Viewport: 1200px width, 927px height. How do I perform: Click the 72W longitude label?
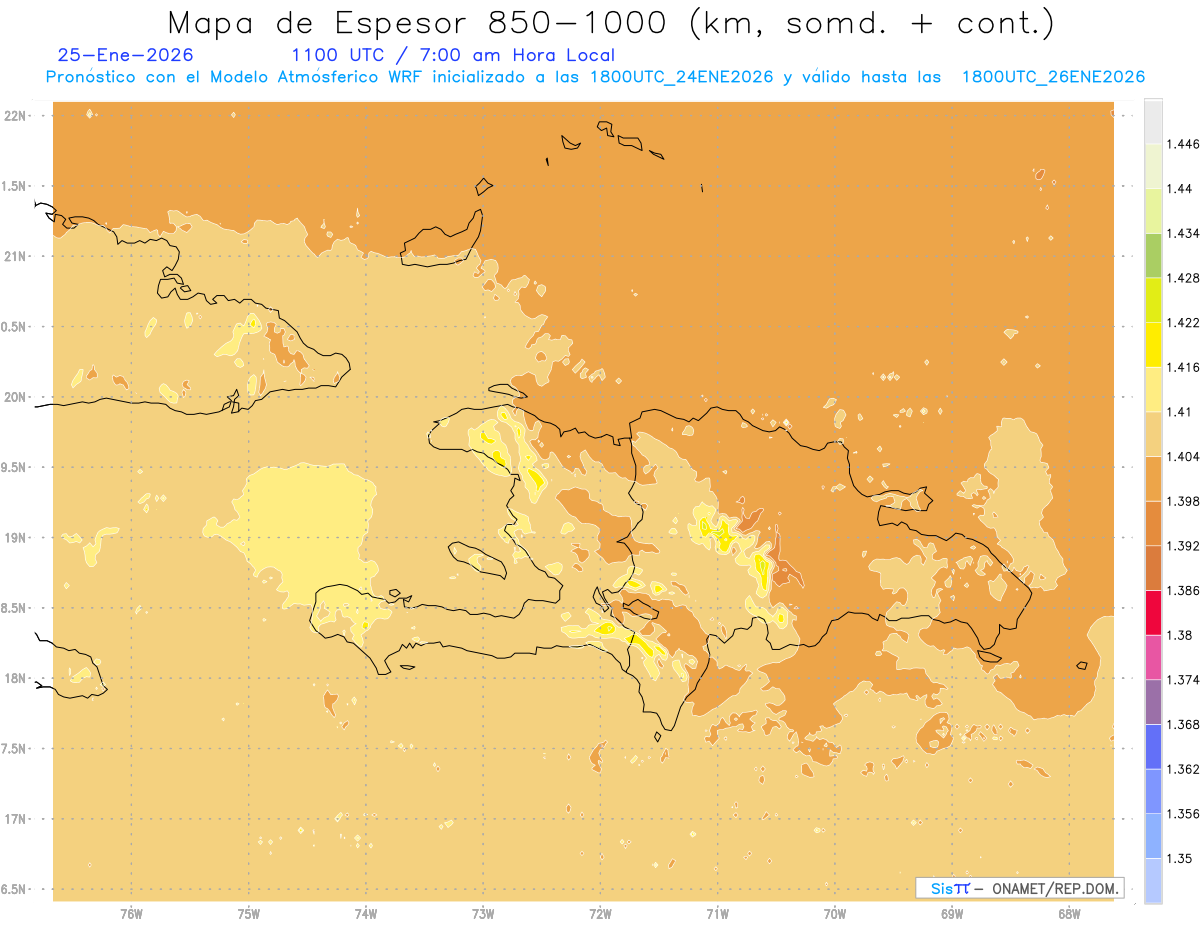pyautogui.click(x=600, y=913)
